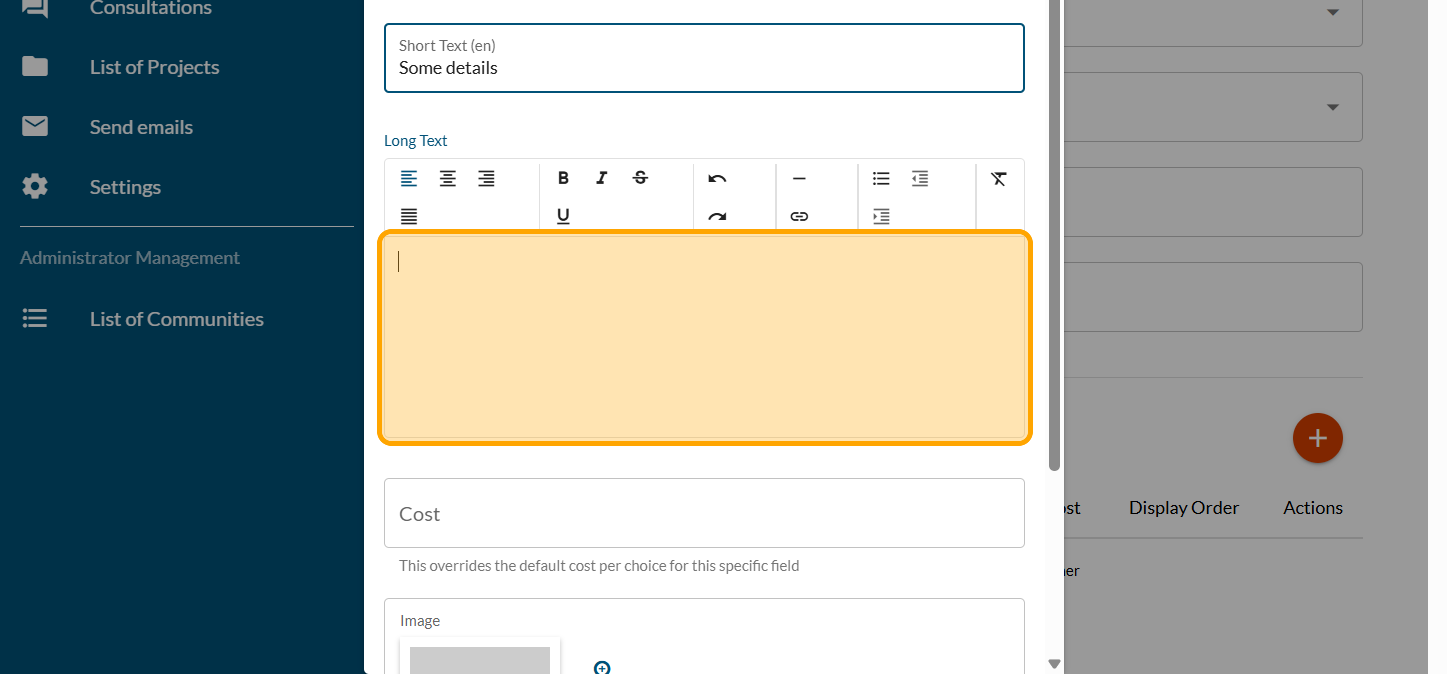Align text left in editor toolbar
This screenshot has width=1447, height=674.
click(409, 179)
